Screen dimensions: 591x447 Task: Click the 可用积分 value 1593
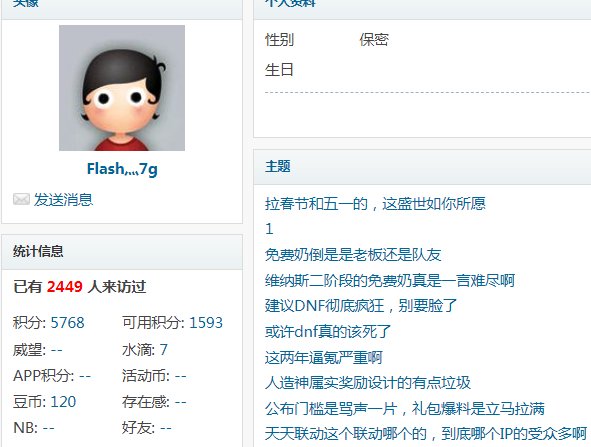click(x=206, y=323)
